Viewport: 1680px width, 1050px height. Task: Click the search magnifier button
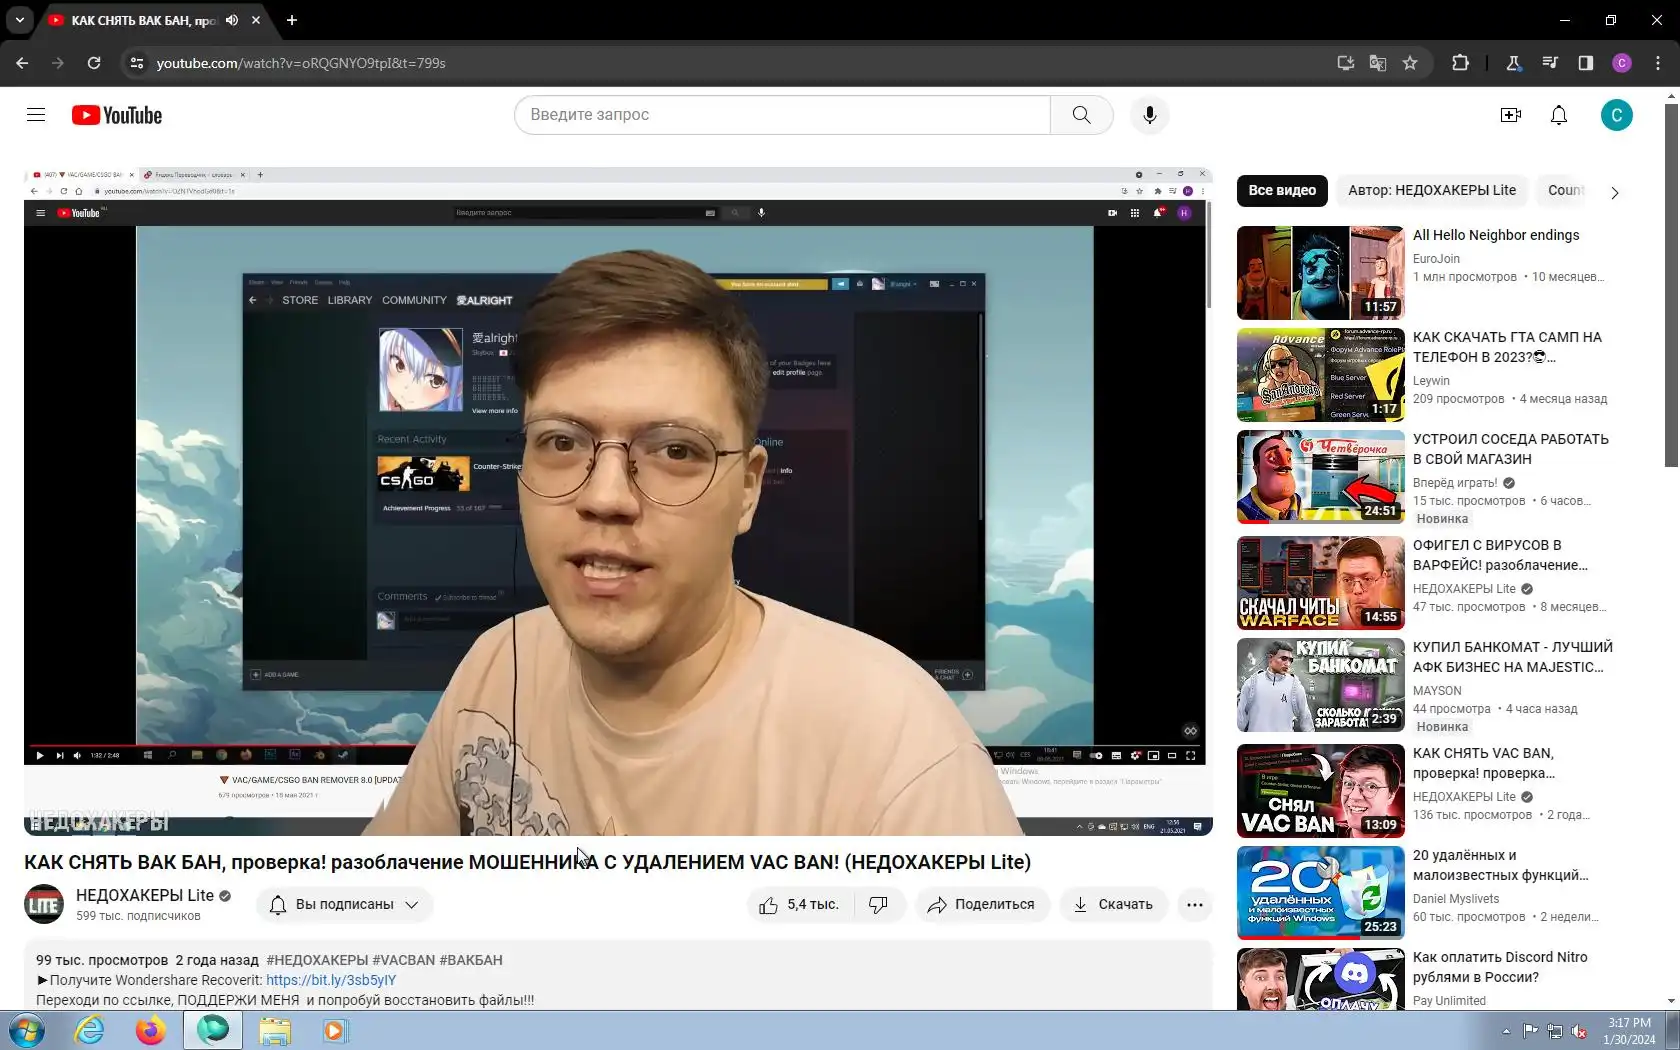point(1081,115)
